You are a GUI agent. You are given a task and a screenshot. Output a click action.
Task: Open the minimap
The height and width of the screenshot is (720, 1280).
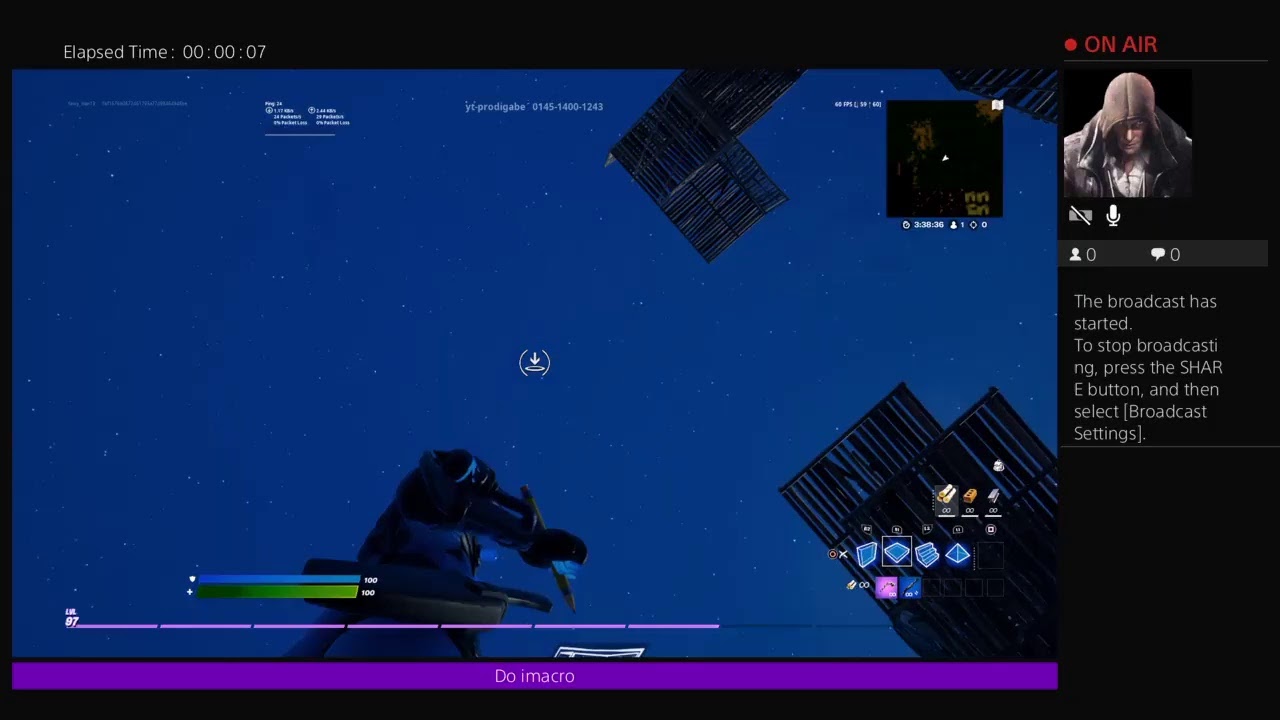click(x=944, y=158)
